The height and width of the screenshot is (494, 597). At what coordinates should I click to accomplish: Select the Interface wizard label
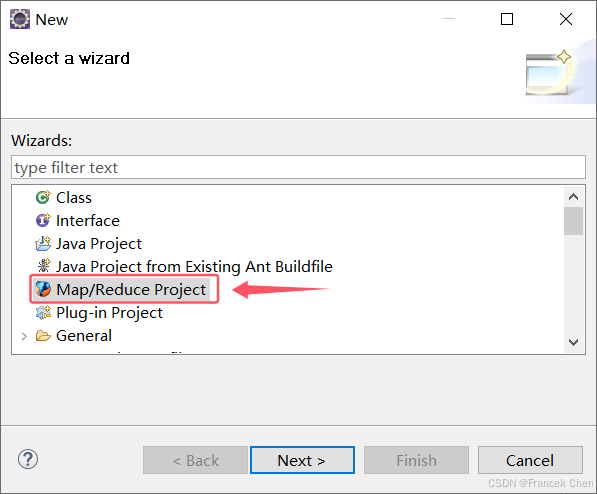click(x=88, y=221)
